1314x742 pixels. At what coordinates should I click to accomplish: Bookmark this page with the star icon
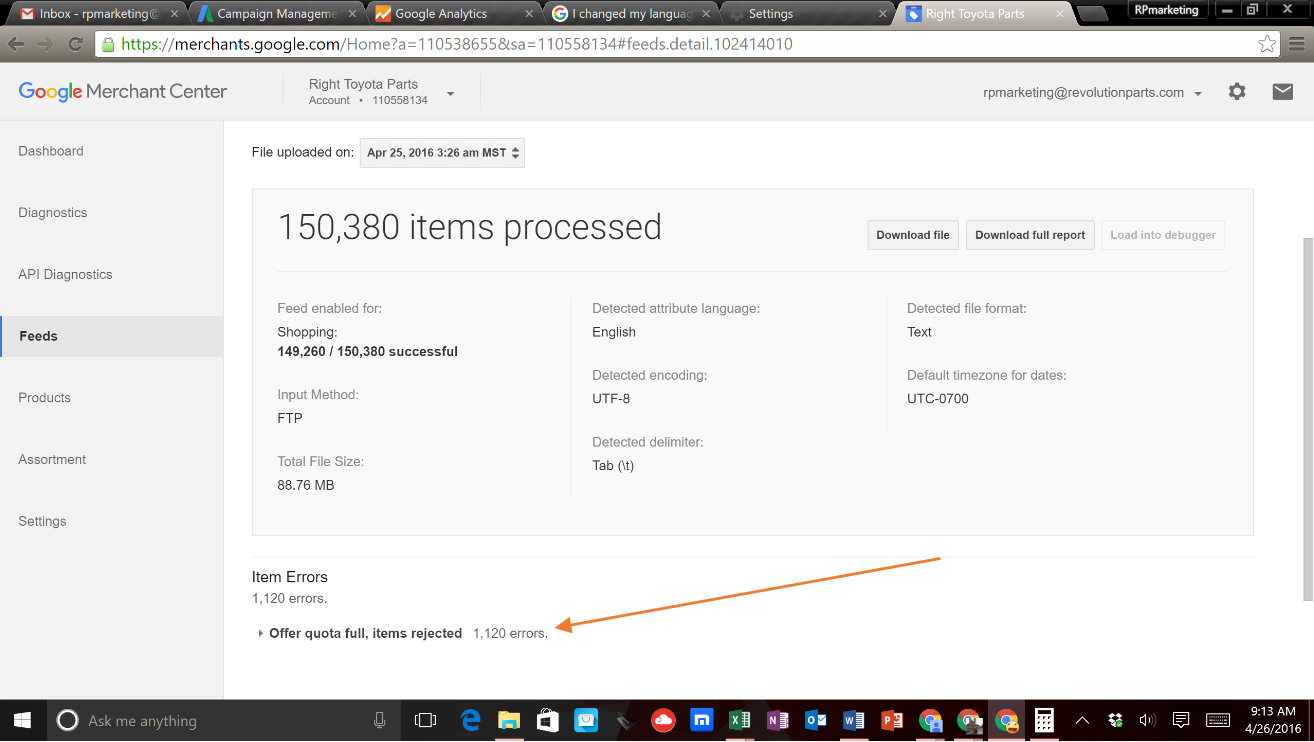coord(1267,44)
